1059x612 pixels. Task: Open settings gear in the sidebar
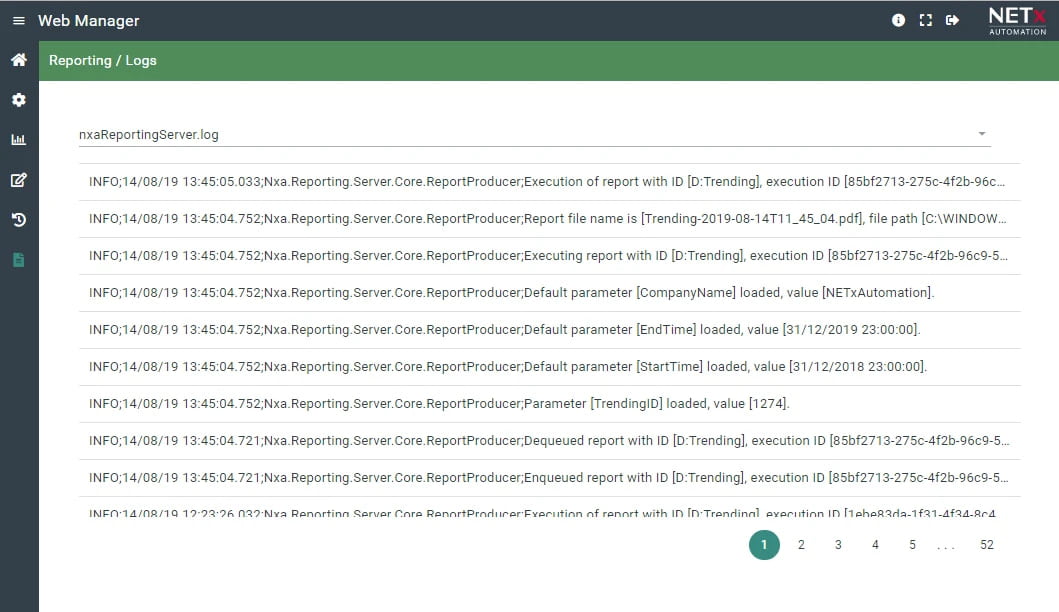coord(19,100)
